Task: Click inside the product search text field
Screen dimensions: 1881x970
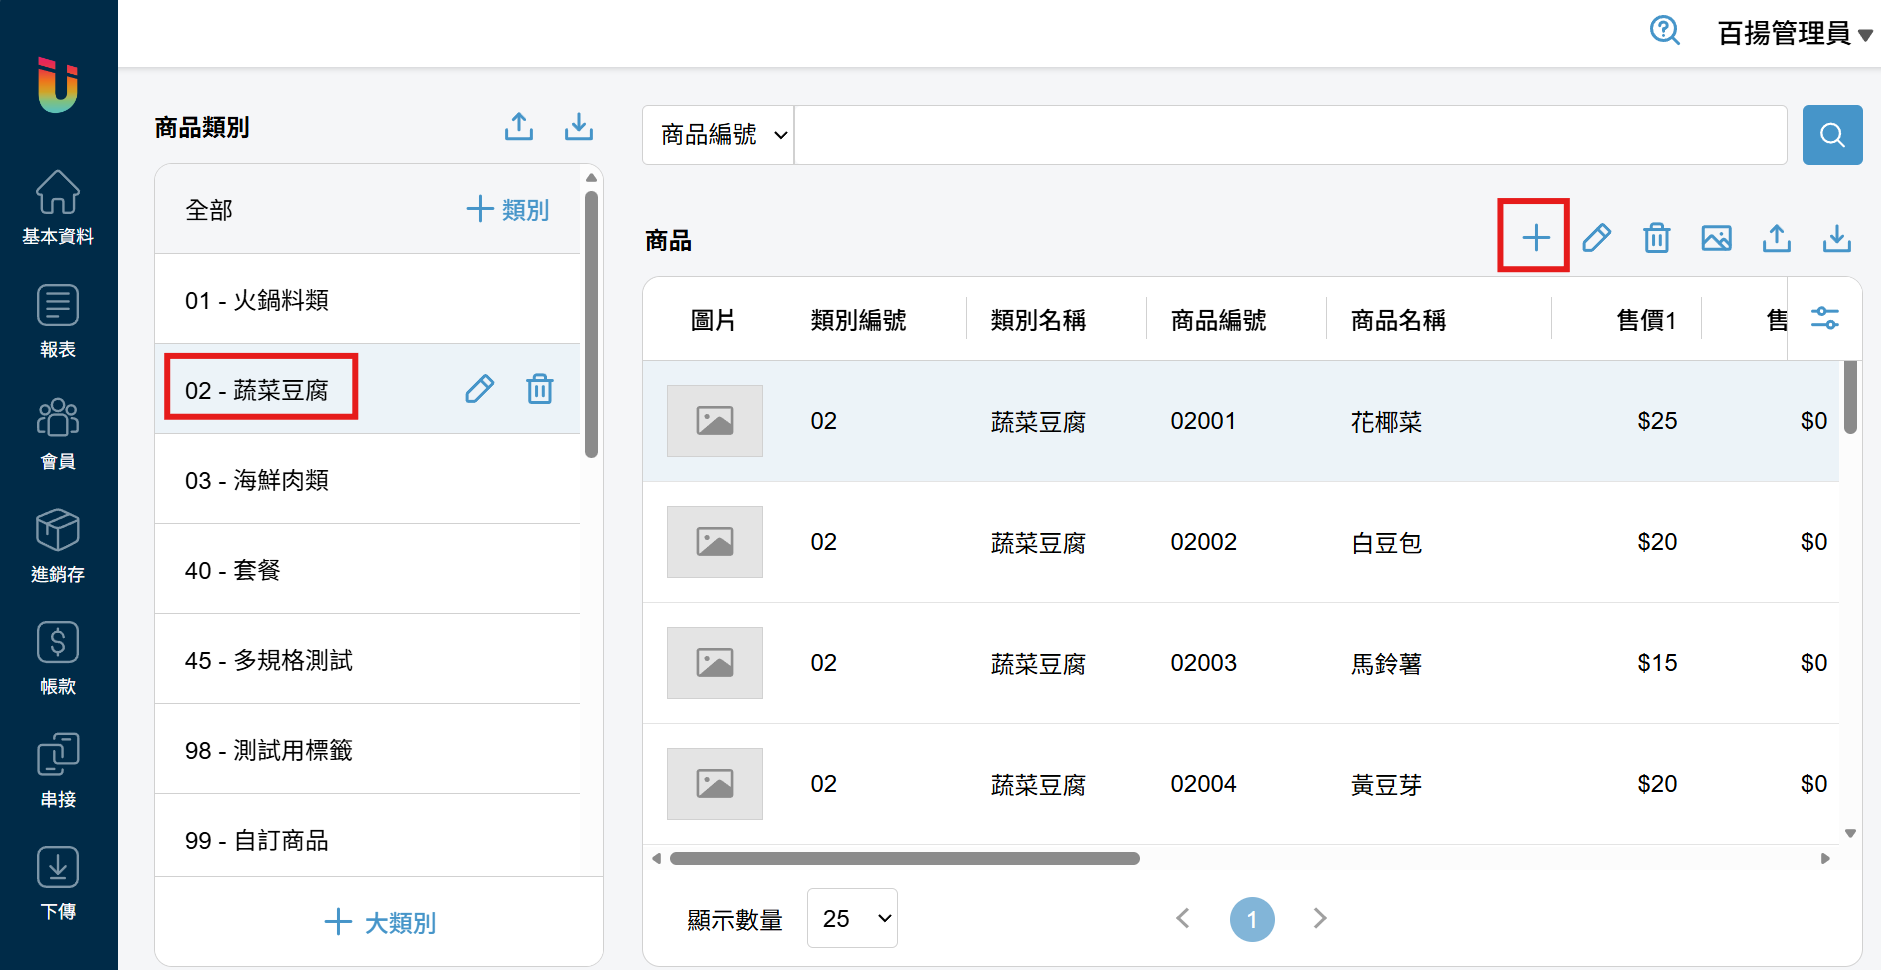Action: click(1290, 135)
